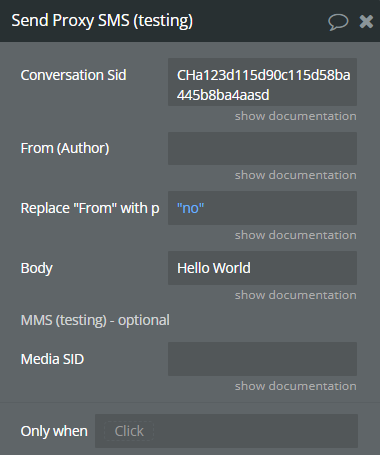The width and height of the screenshot is (380, 455).
Task: Show documentation under Replace "From" field
Action: [296, 235]
